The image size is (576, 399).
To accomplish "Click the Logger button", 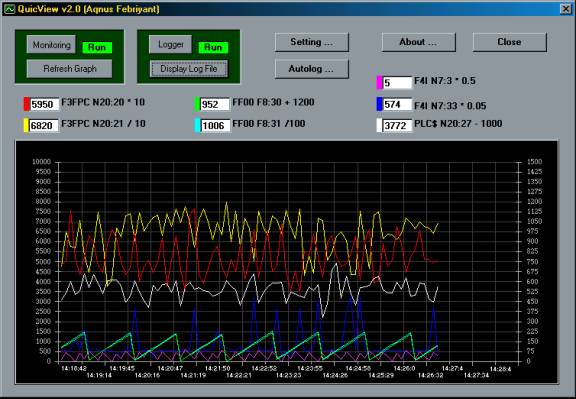I will pyautogui.click(x=170, y=45).
